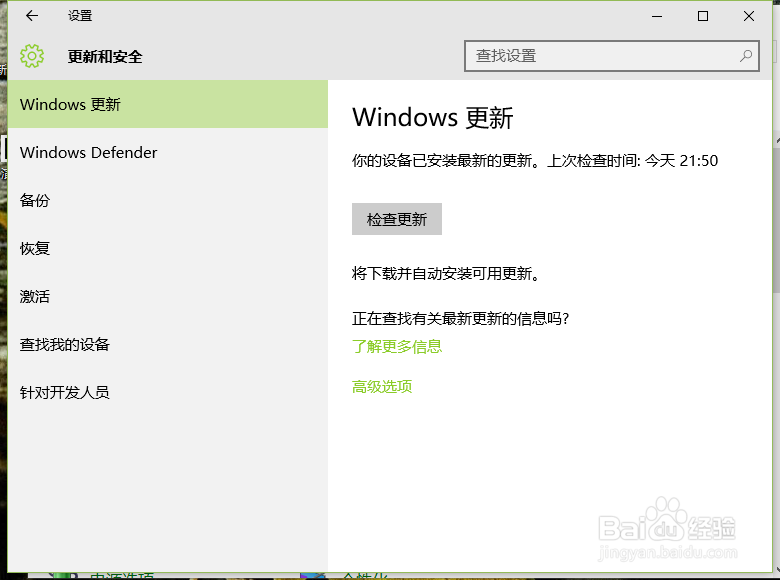
Task: Open the 高级选项 link
Action: (x=382, y=387)
